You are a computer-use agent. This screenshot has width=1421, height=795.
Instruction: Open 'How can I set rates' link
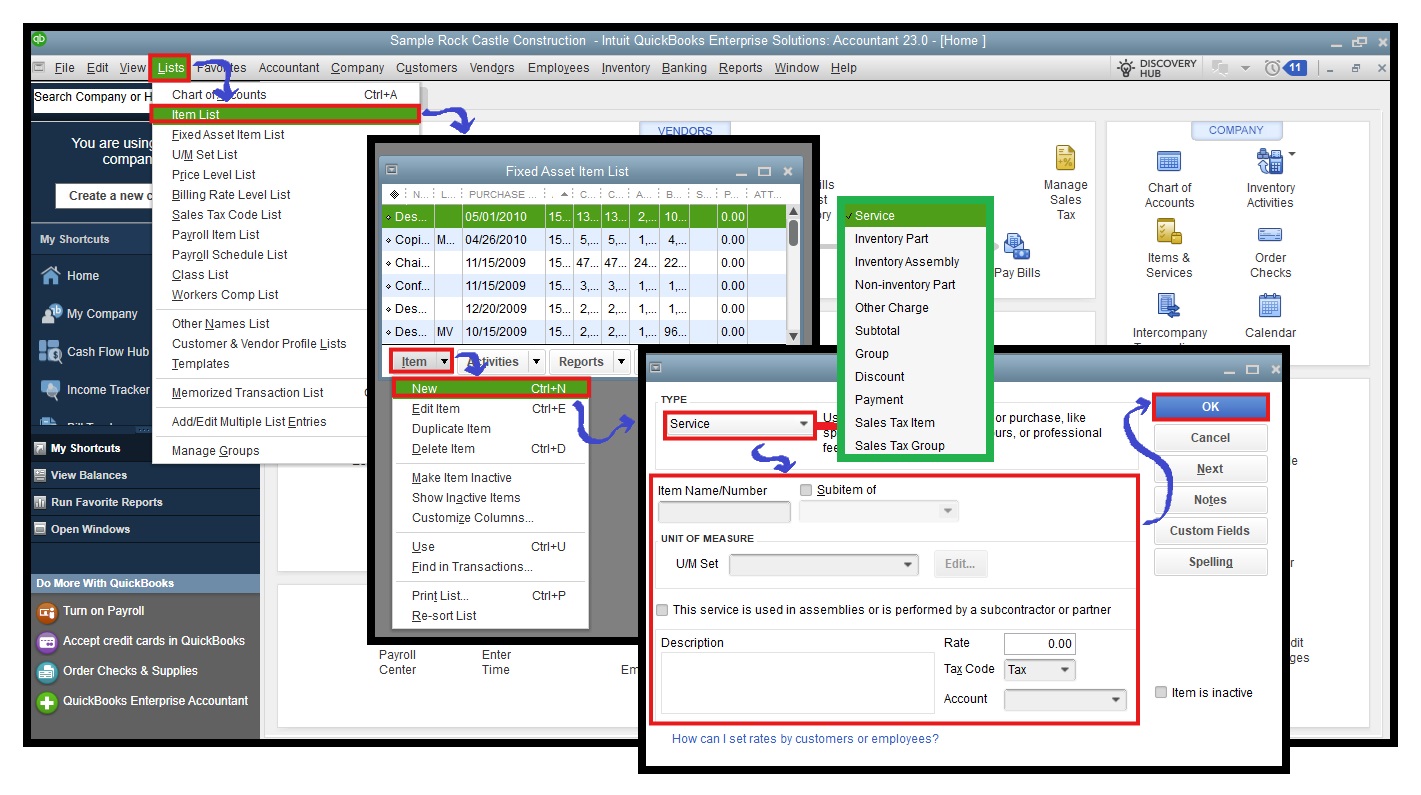(x=805, y=739)
